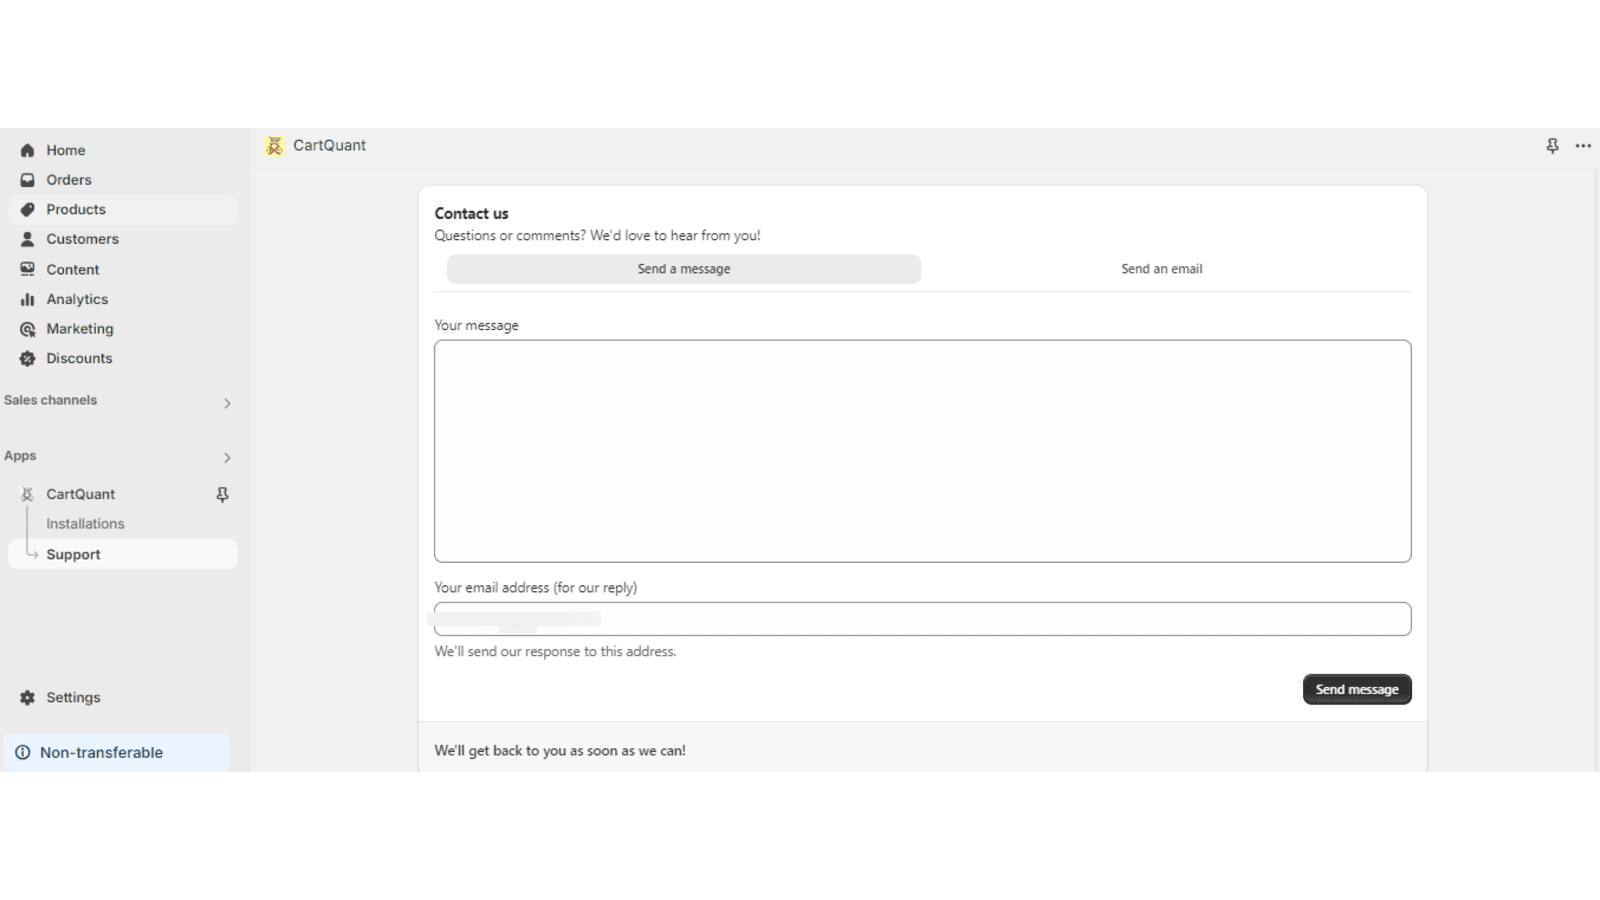The image size is (1600, 900).
Task: Click the Home icon in sidebar
Action: (27, 150)
